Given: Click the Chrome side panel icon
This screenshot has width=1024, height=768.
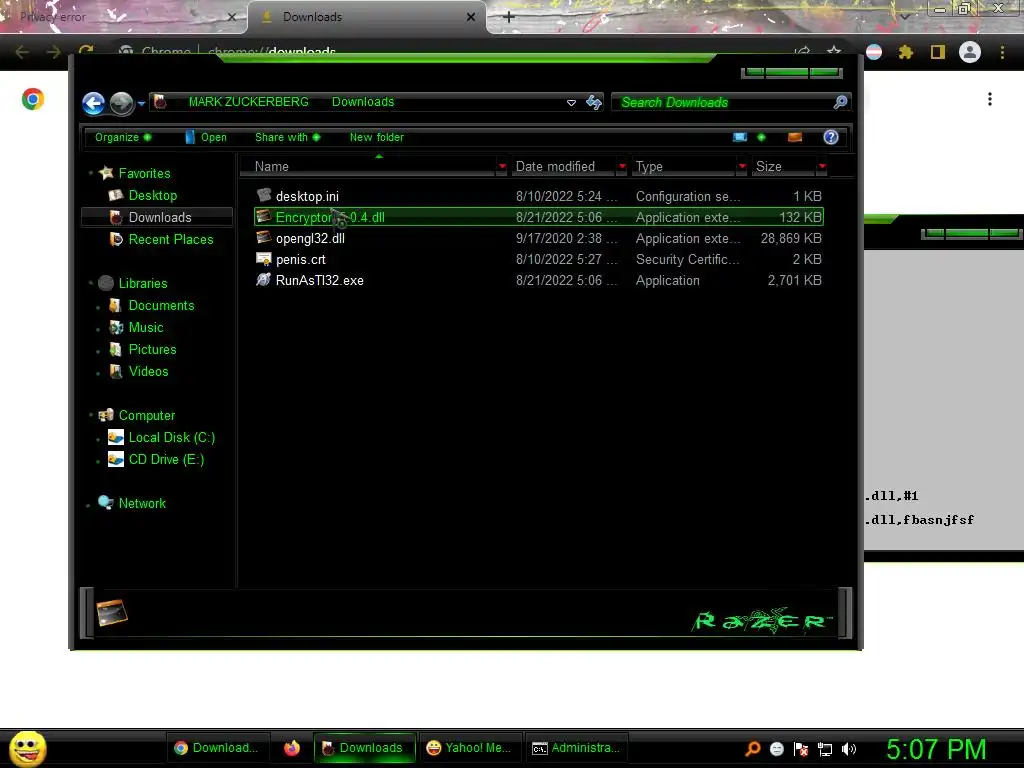Looking at the screenshot, I should [938, 52].
